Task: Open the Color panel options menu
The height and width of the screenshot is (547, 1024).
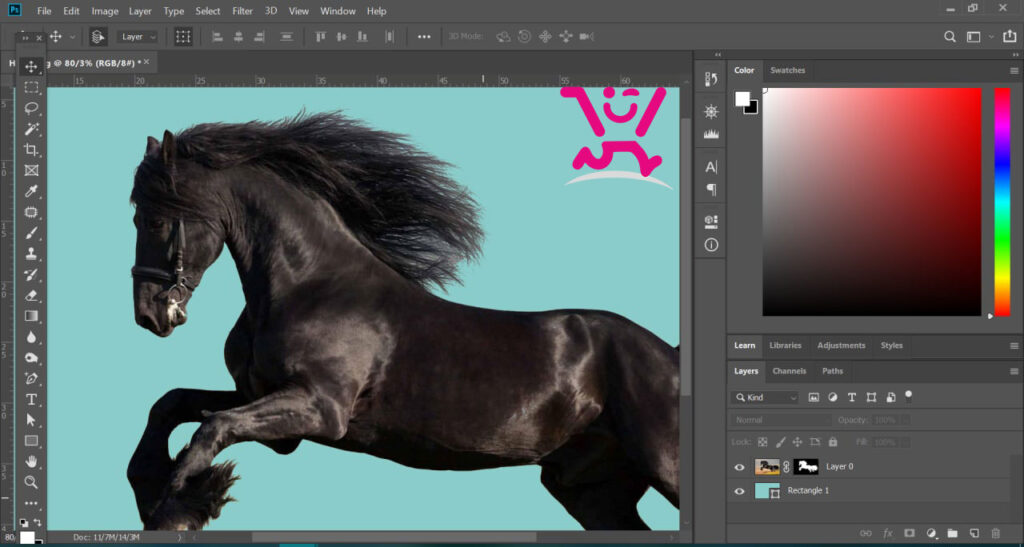Action: point(1014,70)
